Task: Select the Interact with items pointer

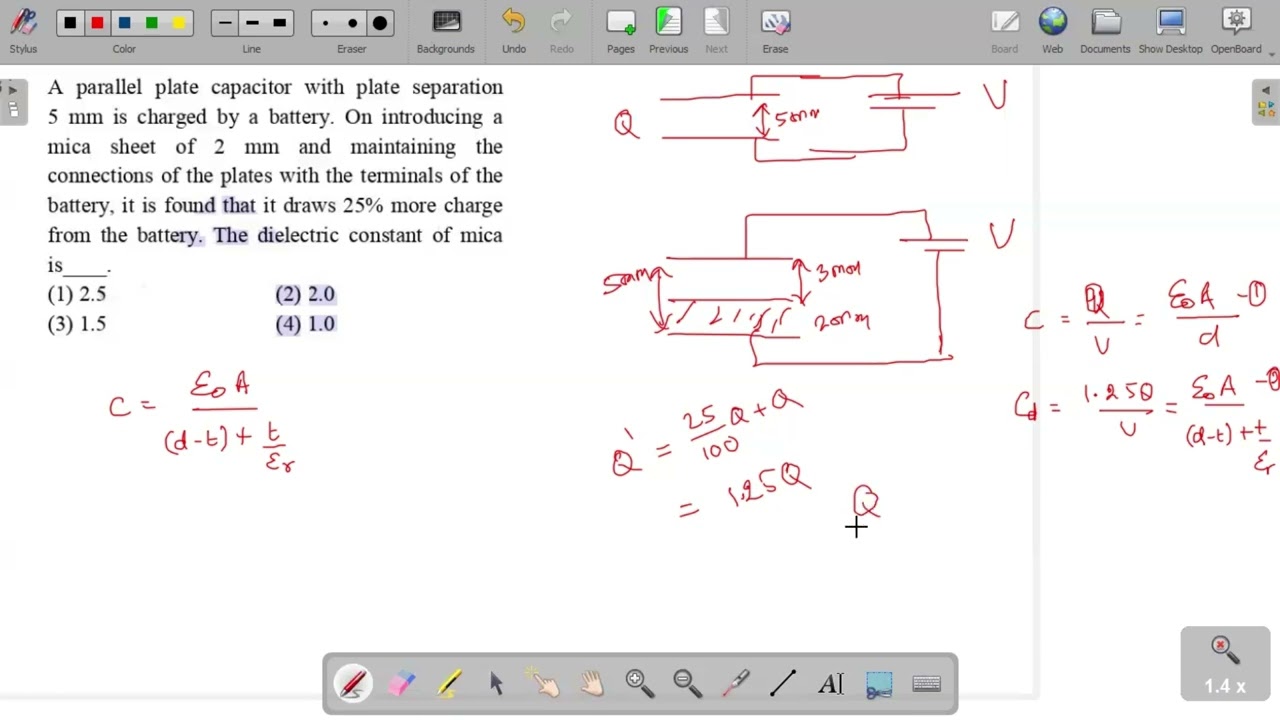Action: point(545,684)
